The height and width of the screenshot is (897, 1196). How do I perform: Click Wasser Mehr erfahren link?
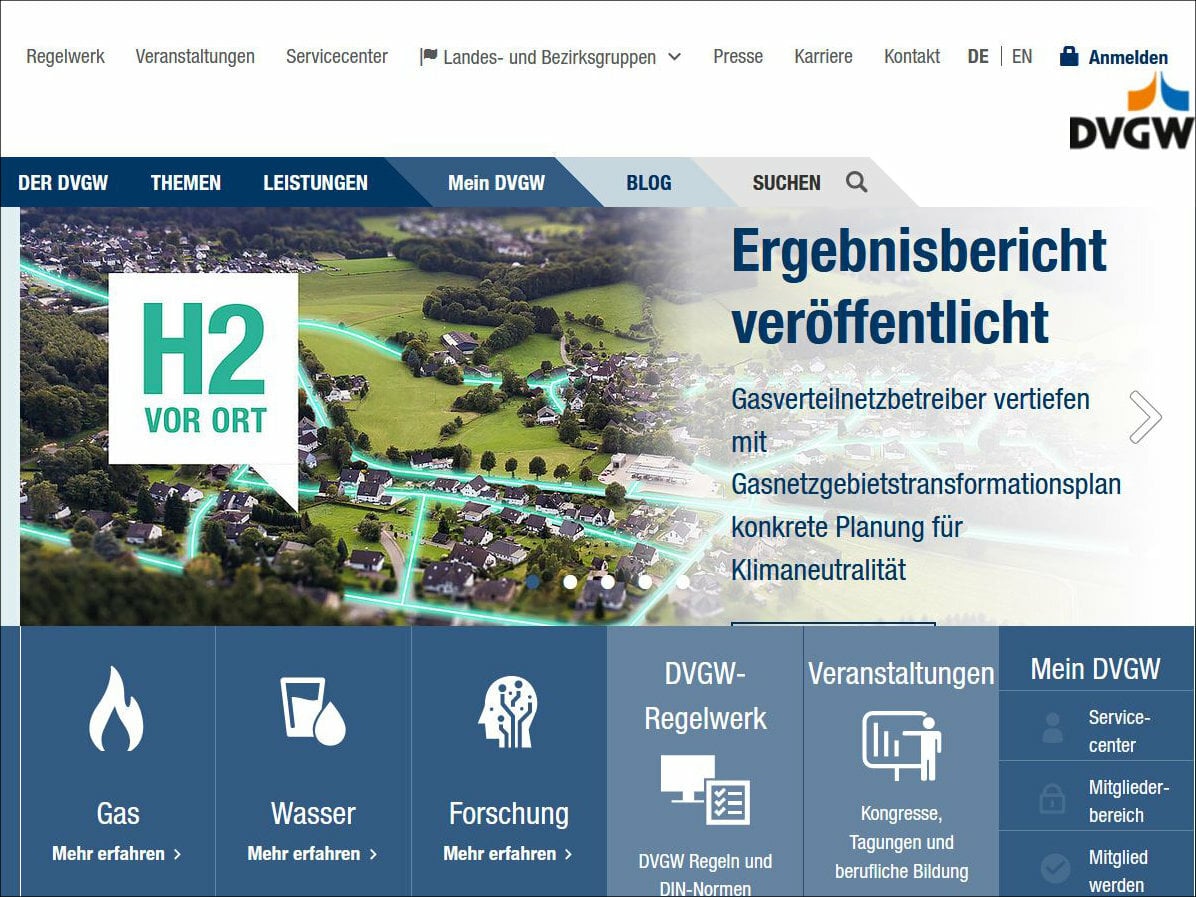312,854
